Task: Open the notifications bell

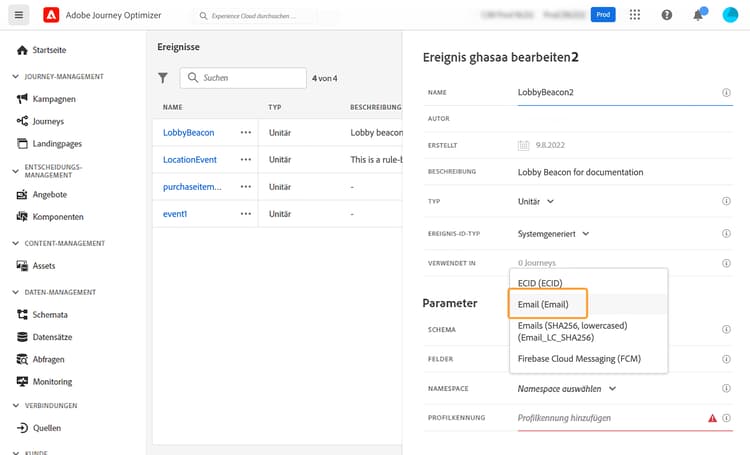Action: [698, 15]
